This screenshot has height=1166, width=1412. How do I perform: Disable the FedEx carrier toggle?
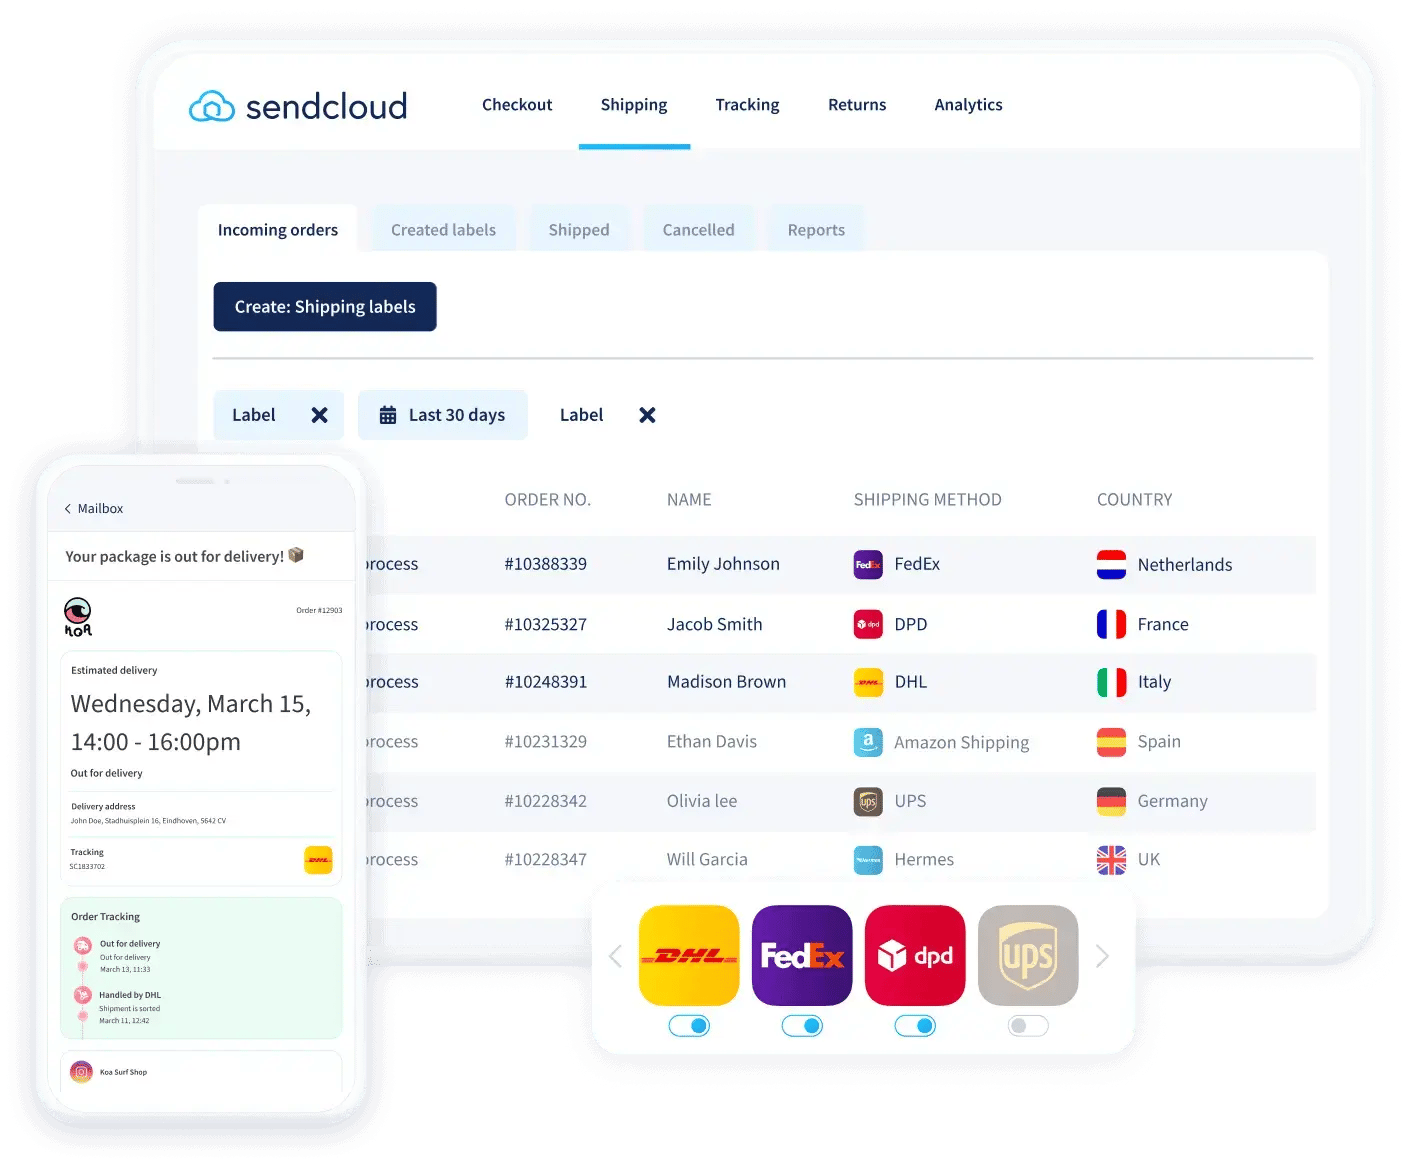[802, 1026]
